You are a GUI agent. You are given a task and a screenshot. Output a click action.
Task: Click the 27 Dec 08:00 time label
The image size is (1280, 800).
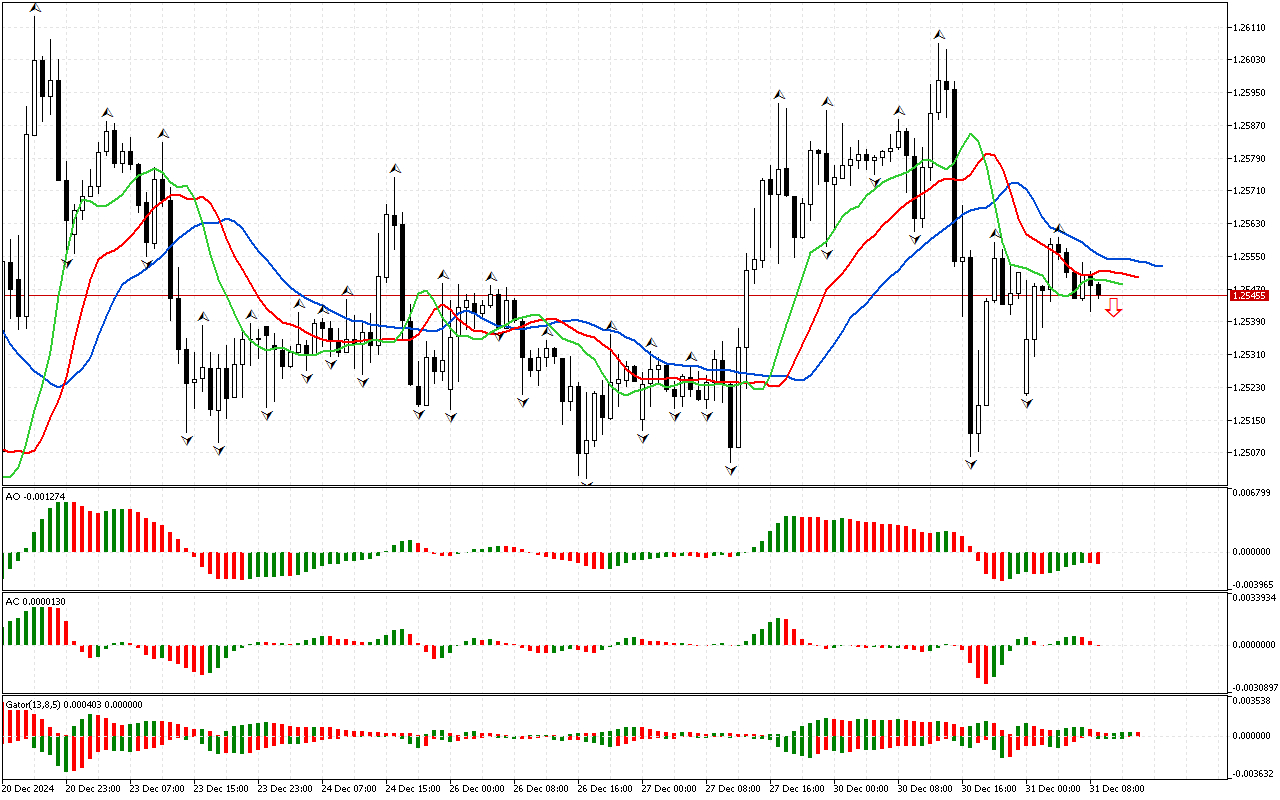pos(733,789)
